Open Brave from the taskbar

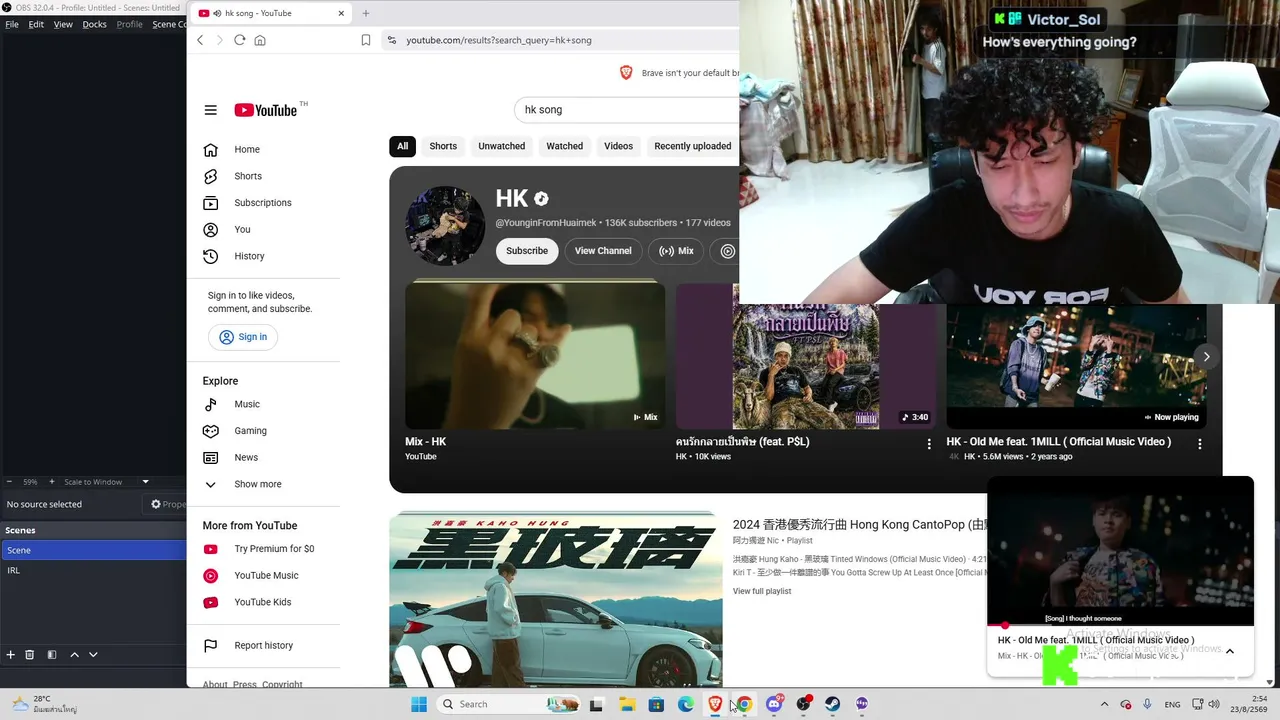pos(715,704)
